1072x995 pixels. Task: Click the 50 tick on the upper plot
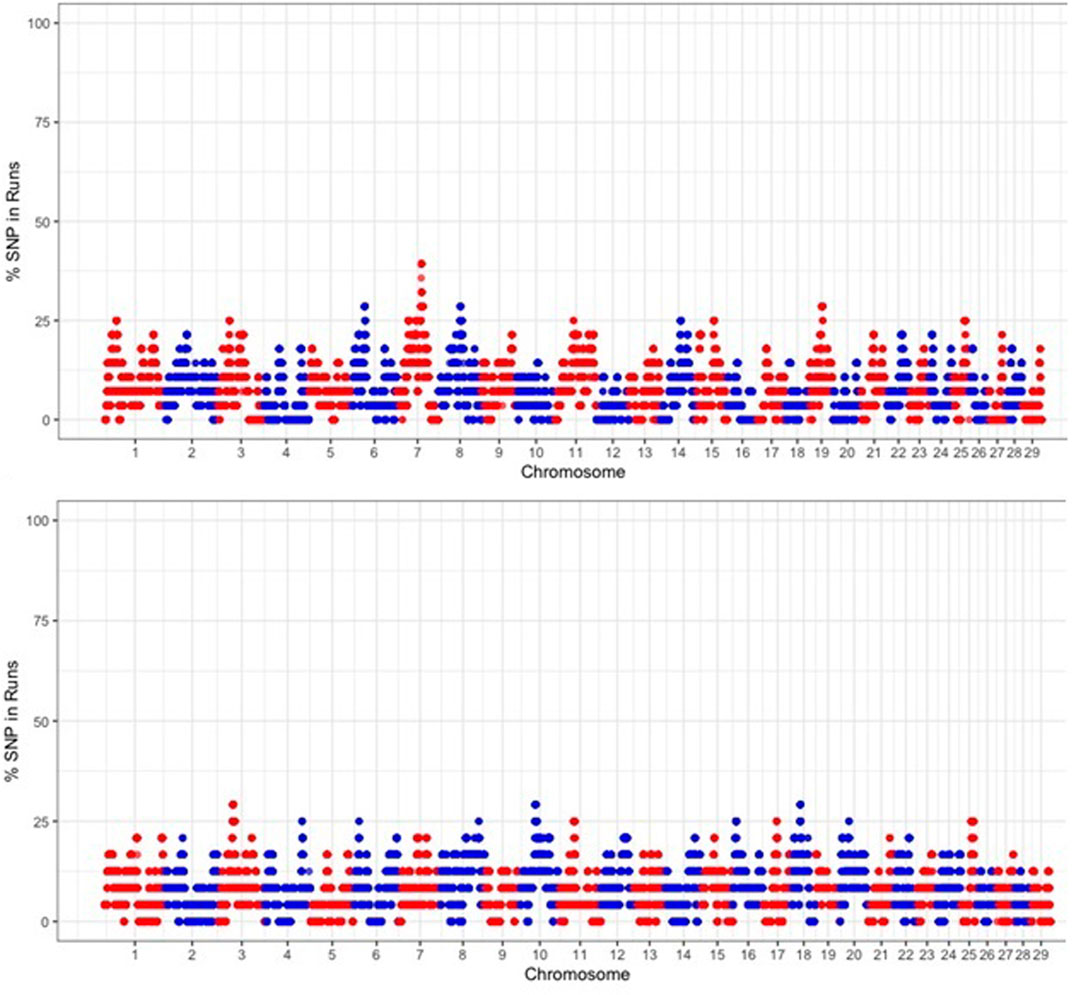pyautogui.click(x=42, y=222)
